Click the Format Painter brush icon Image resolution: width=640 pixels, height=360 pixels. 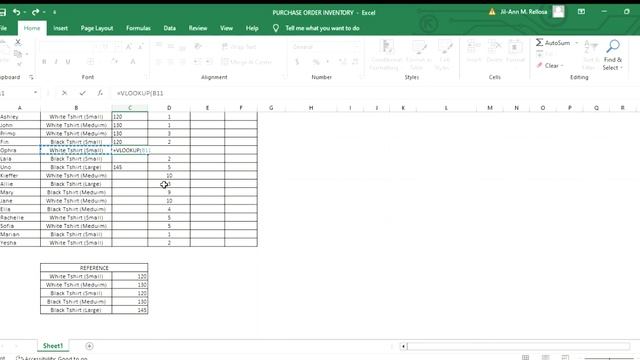(x=19, y=64)
